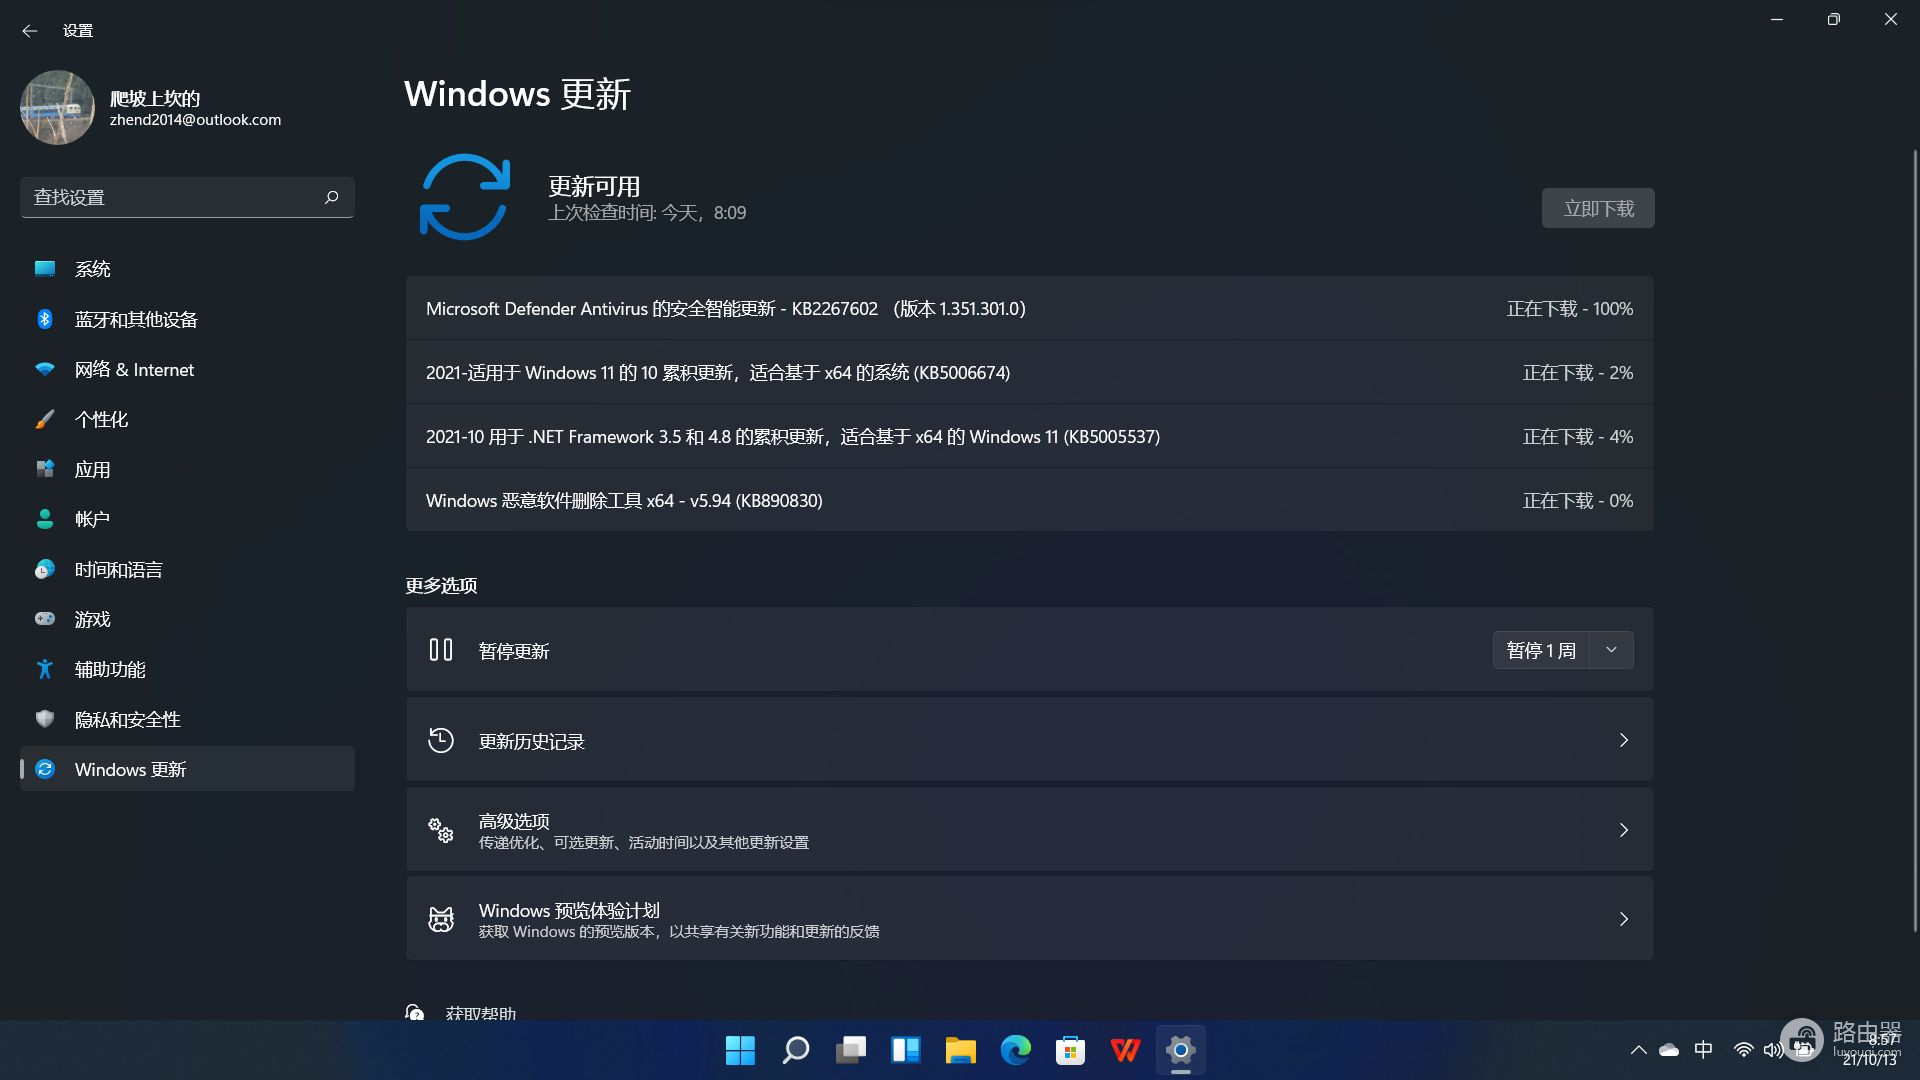Click the history clock icon beside 更新历史记录

pyautogui.click(x=441, y=740)
